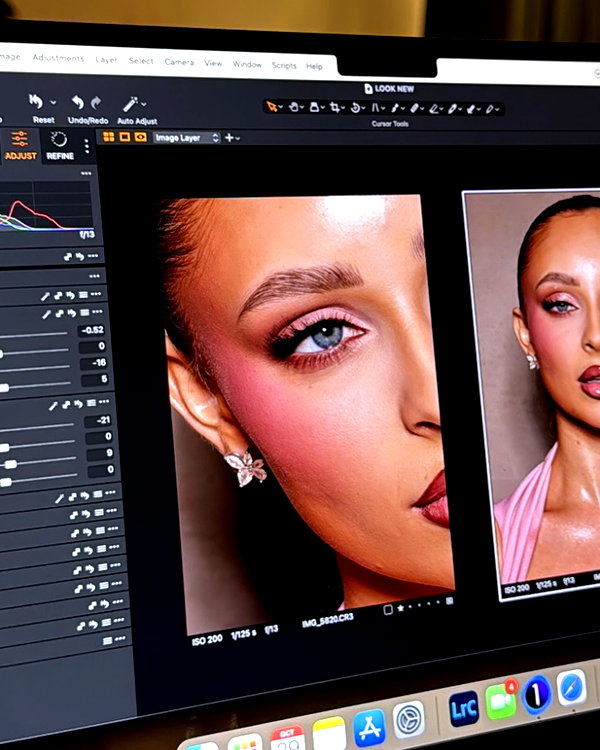Toggle the multi-view grid viewer button
Screen dimensions: 600x750
pyautogui.click(x=109, y=137)
